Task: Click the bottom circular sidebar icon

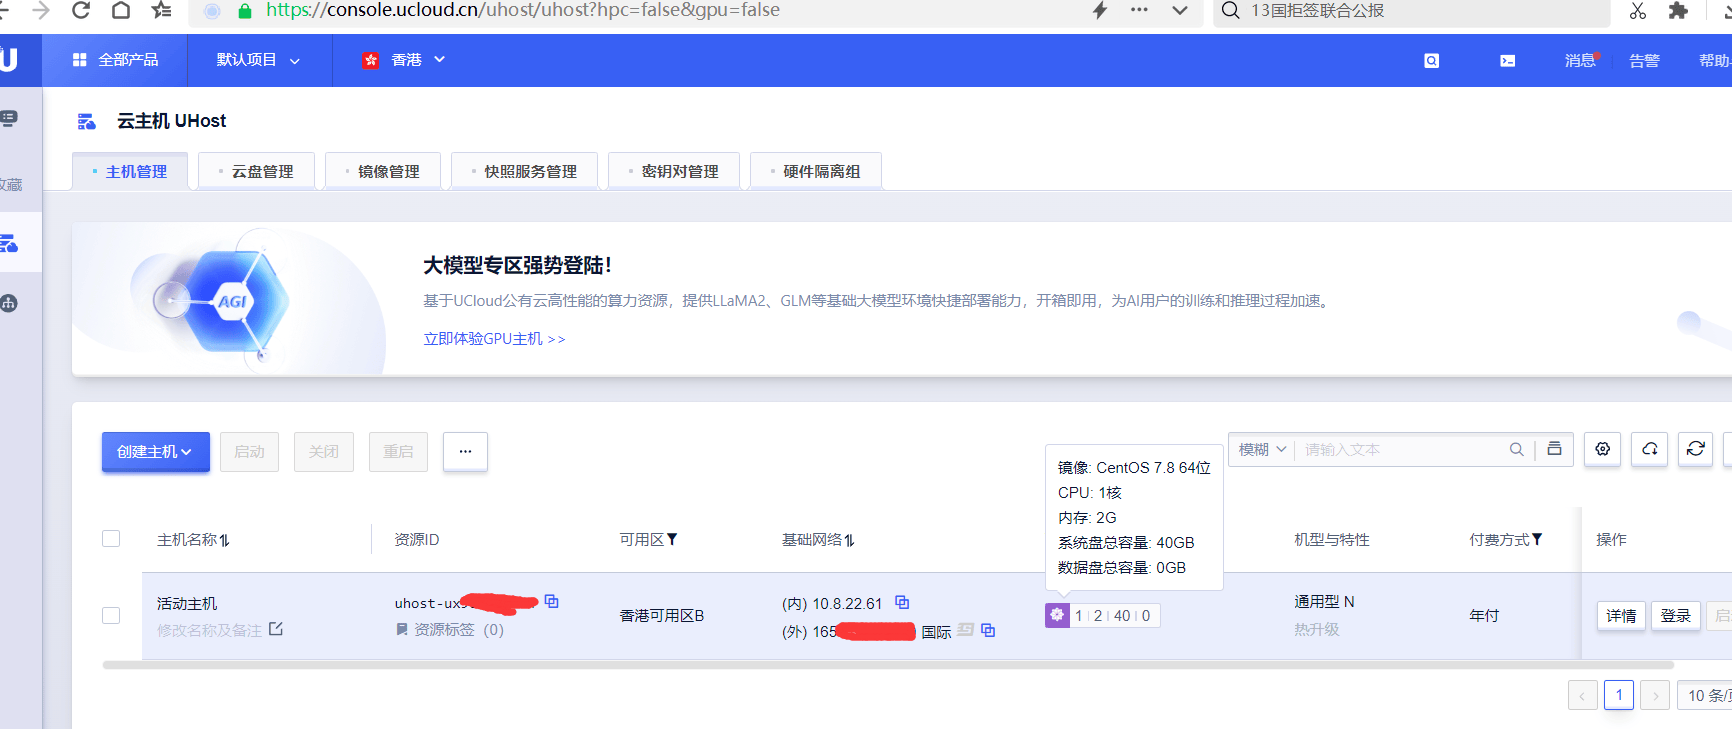Action: (9, 303)
